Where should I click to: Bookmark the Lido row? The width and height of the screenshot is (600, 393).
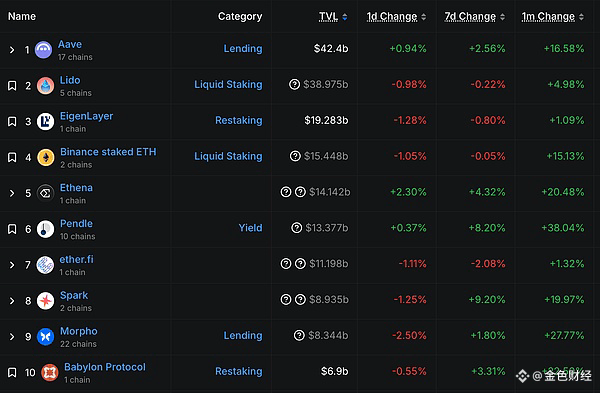click(12, 86)
